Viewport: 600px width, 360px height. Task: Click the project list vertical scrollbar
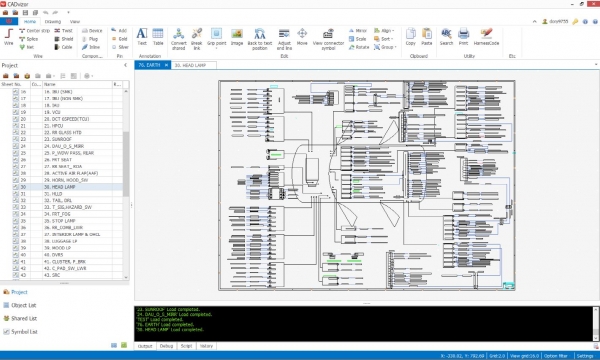click(x=126, y=165)
